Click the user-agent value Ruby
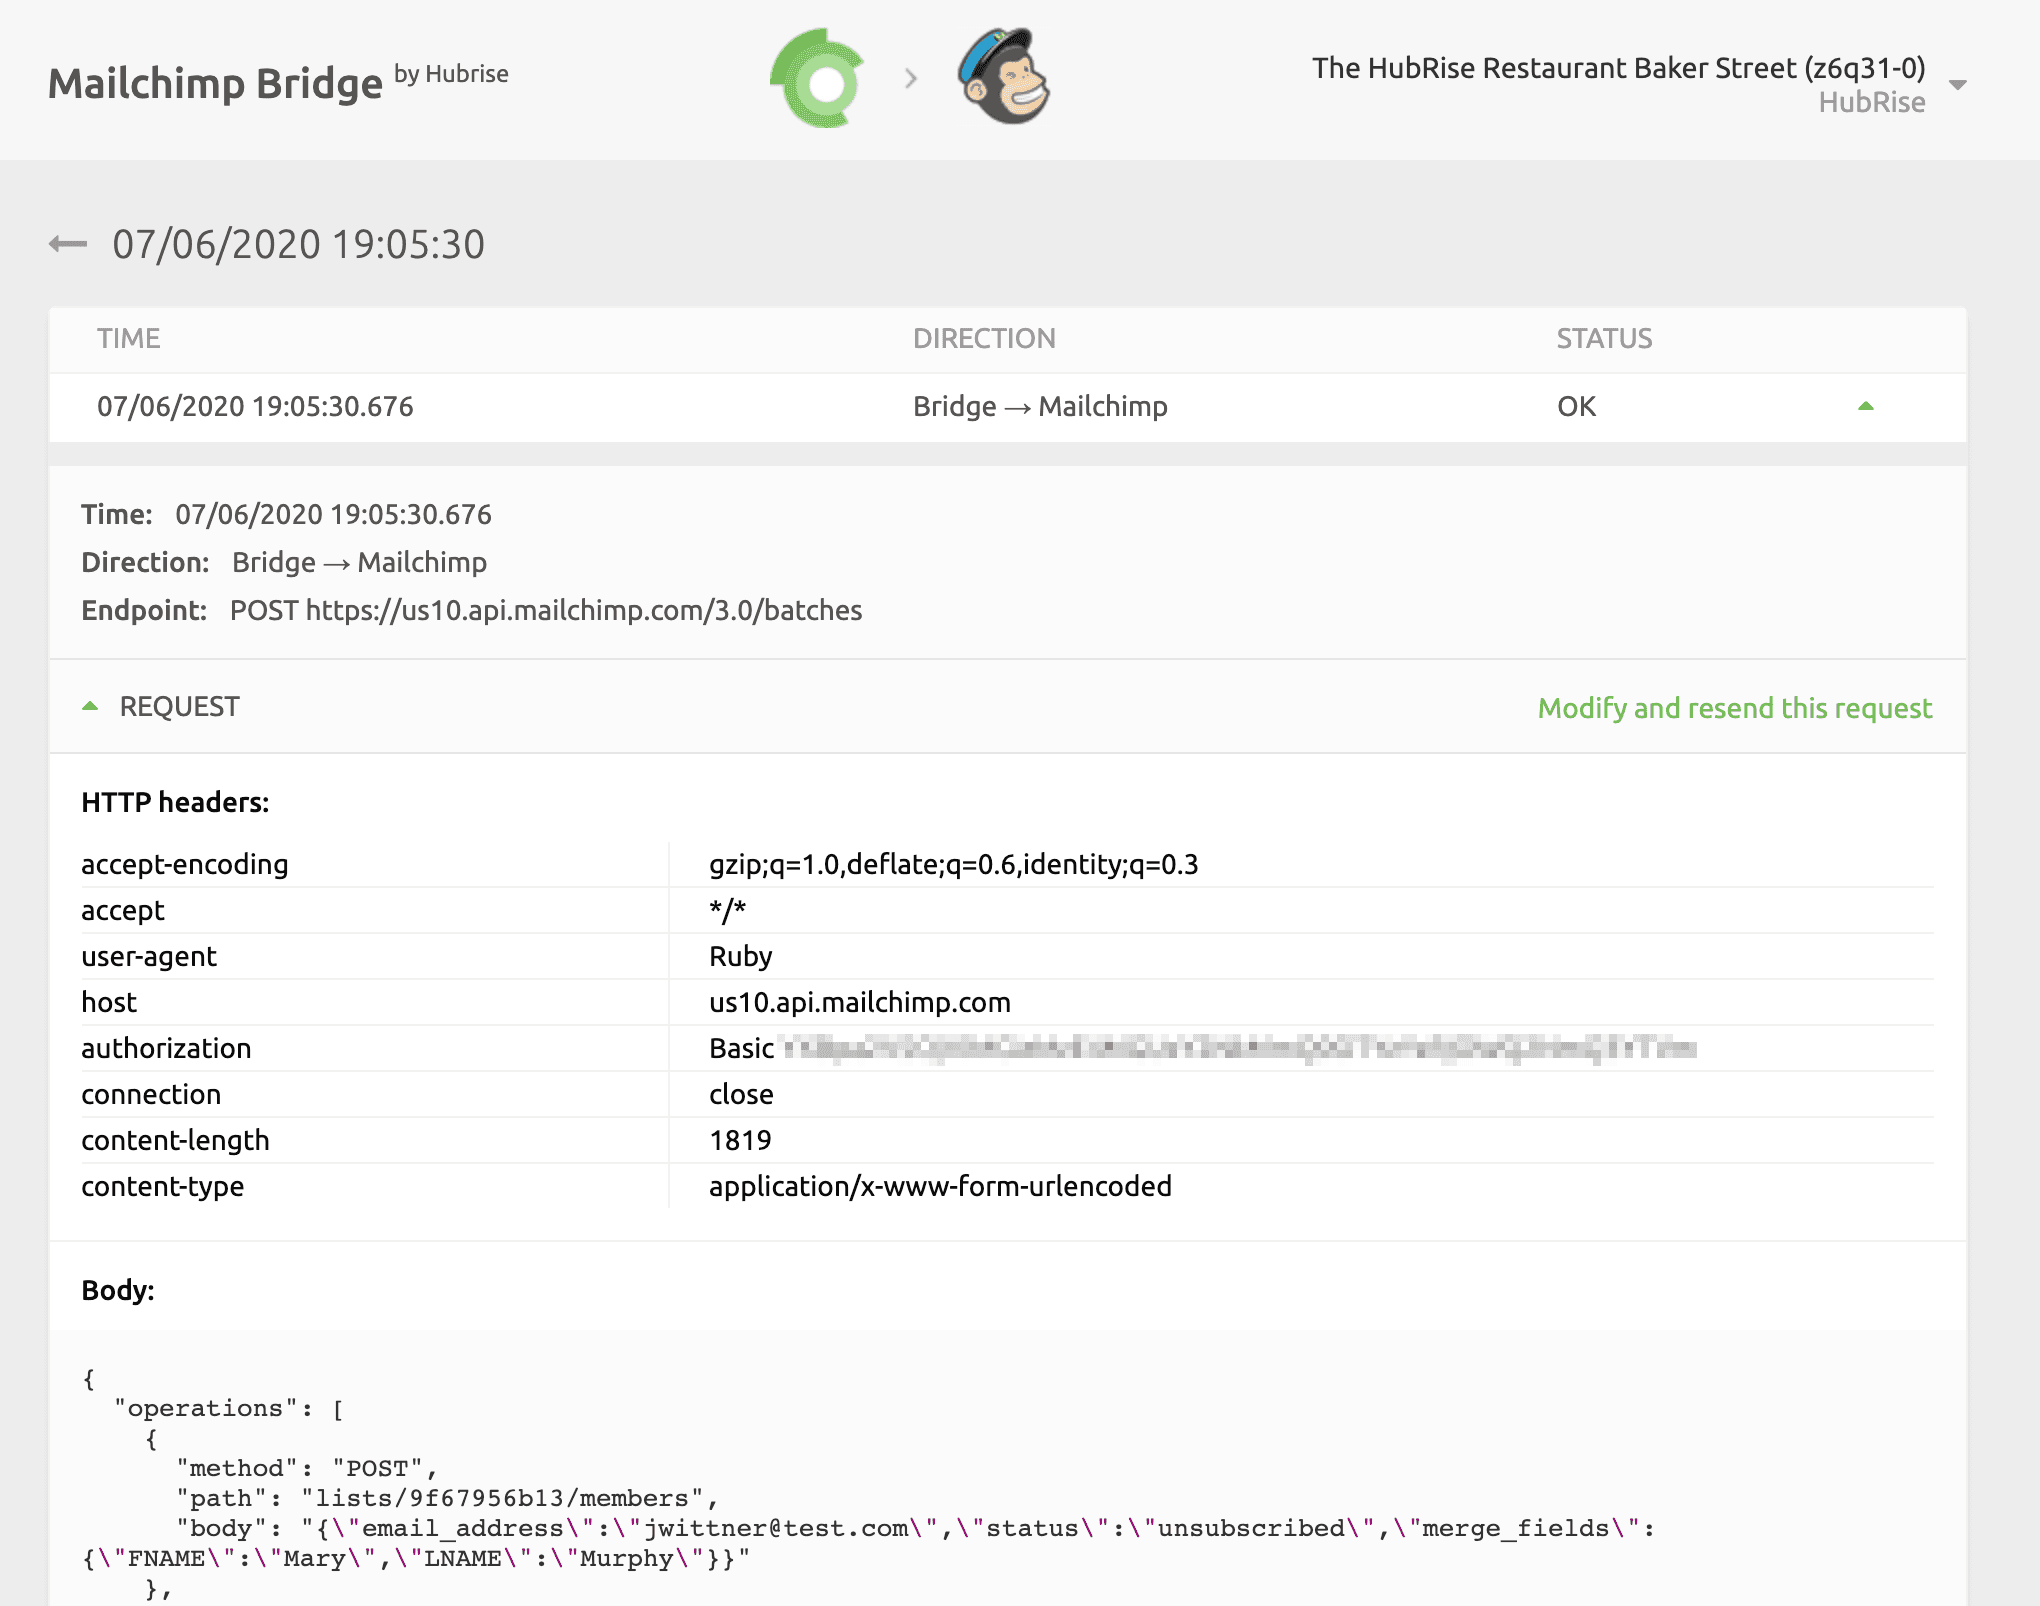This screenshot has width=2040, height=1606. point(740,956)
